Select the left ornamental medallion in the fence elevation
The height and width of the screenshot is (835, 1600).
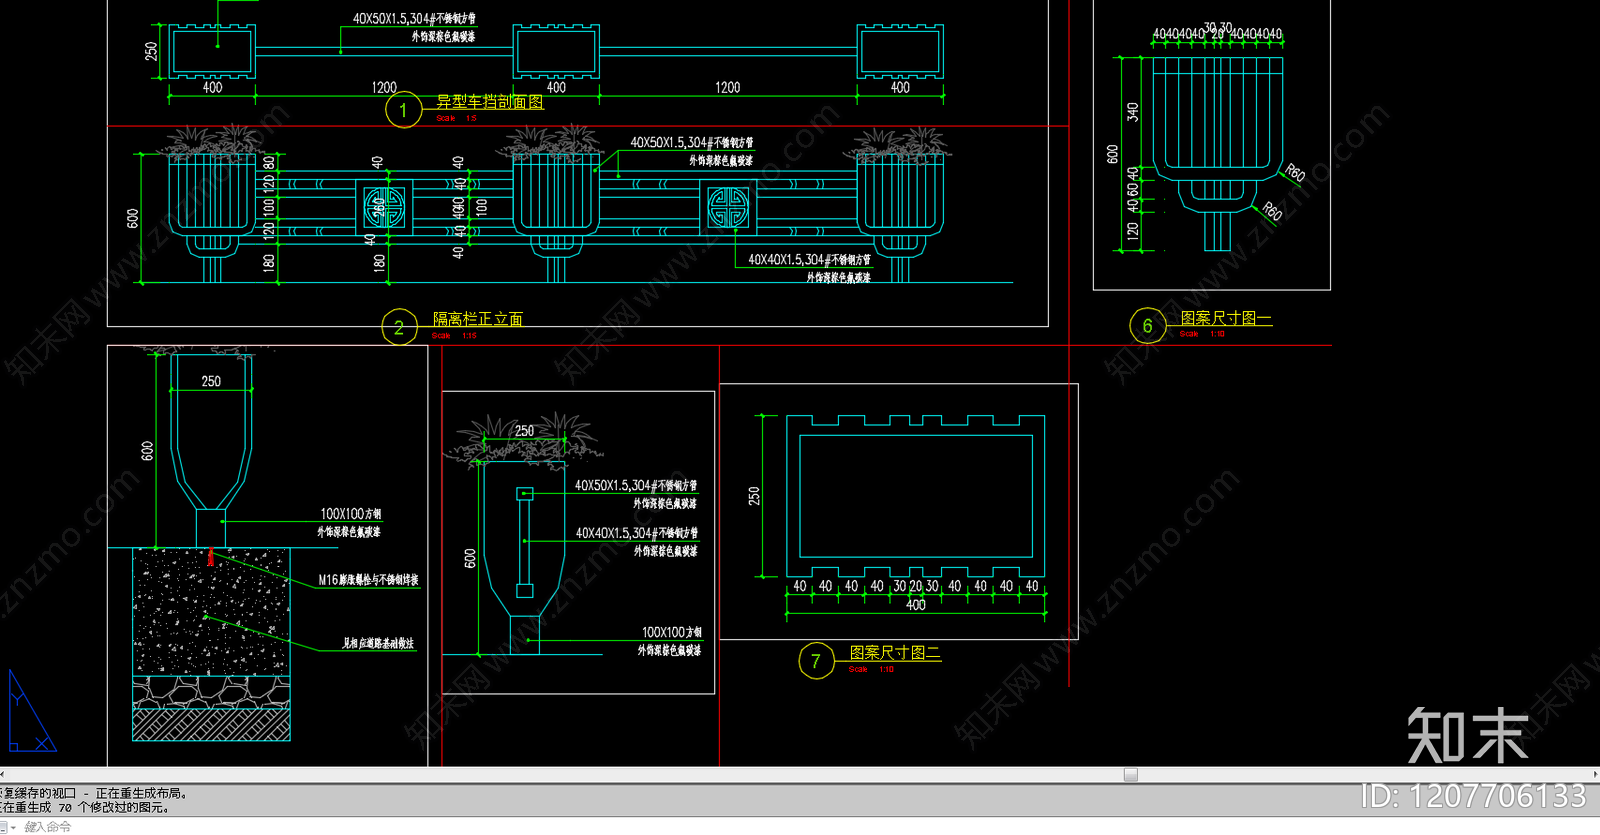coord(384,208)
